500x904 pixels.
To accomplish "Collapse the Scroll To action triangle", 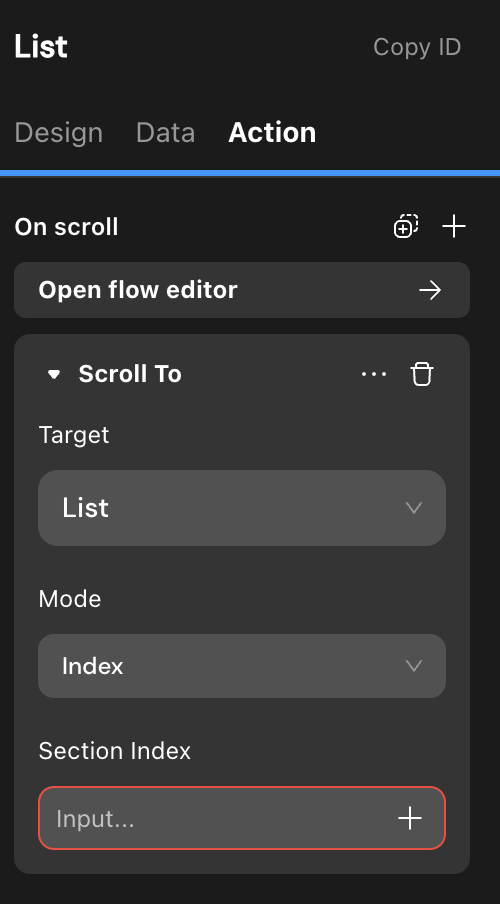I will [54, 375].
